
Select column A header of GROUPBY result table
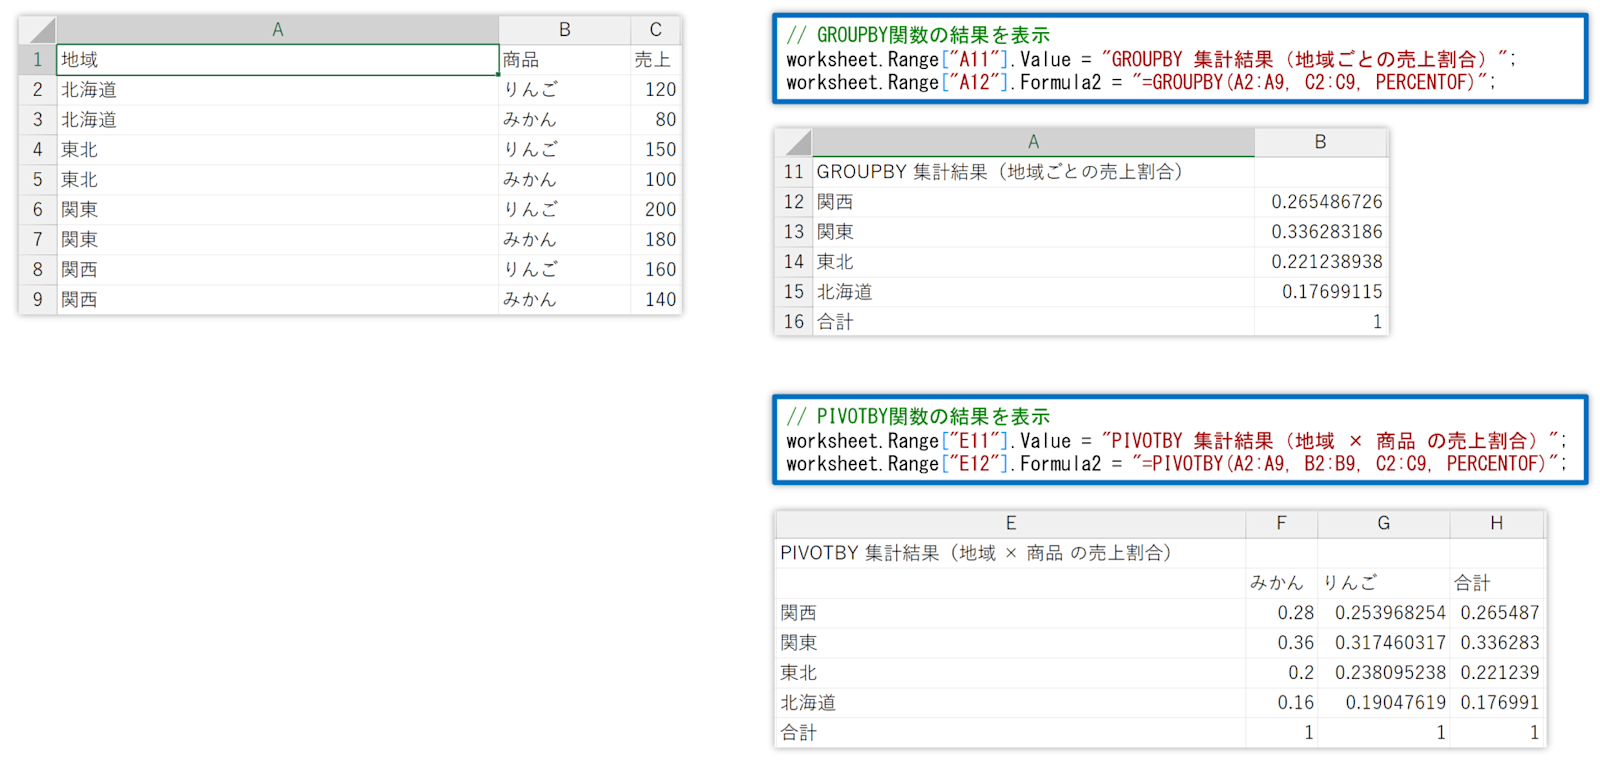click(1033, 142)
